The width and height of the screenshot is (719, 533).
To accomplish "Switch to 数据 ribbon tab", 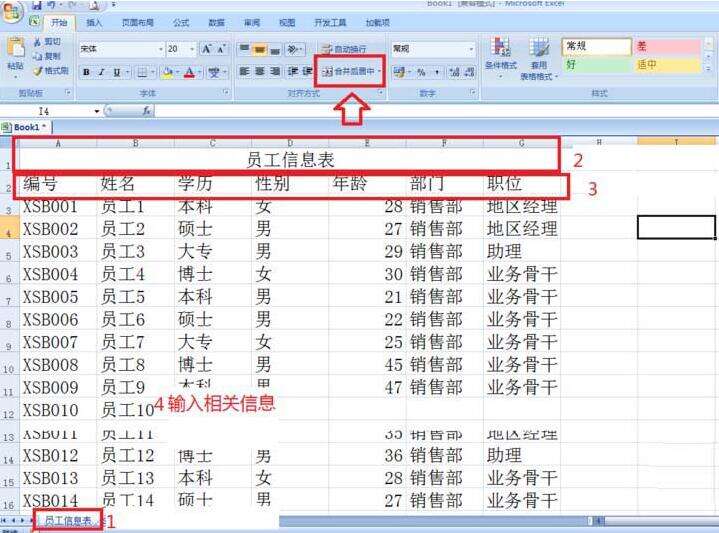I will click(216, 22).
